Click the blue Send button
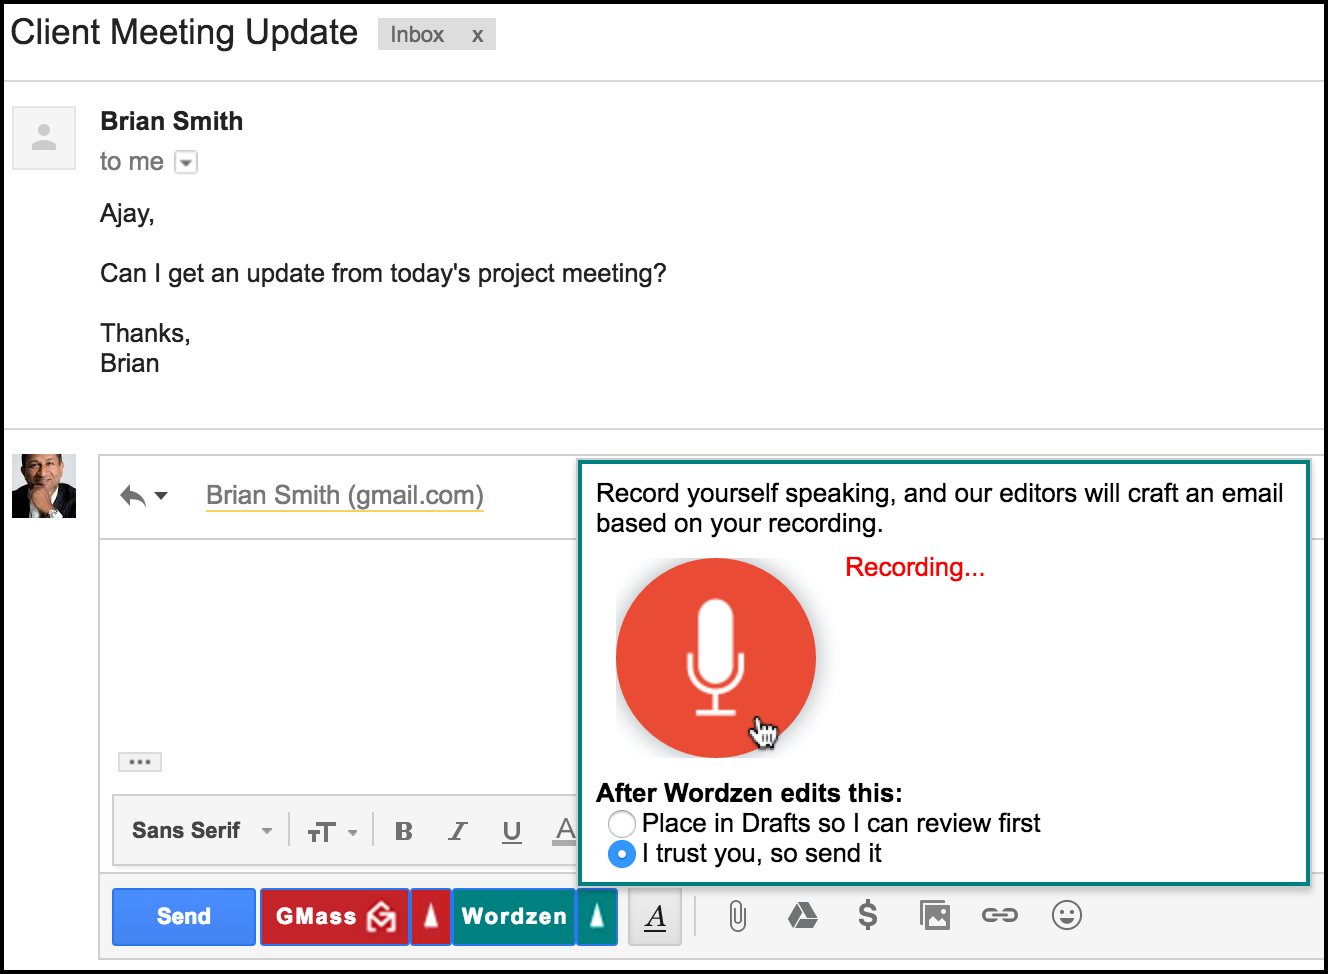This screenshot has height=974, width=1328. 184,916
